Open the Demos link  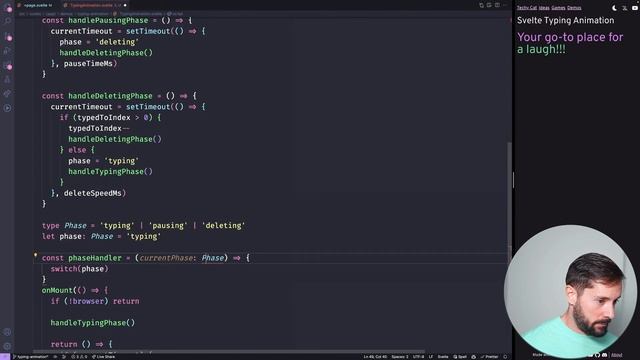574,8
